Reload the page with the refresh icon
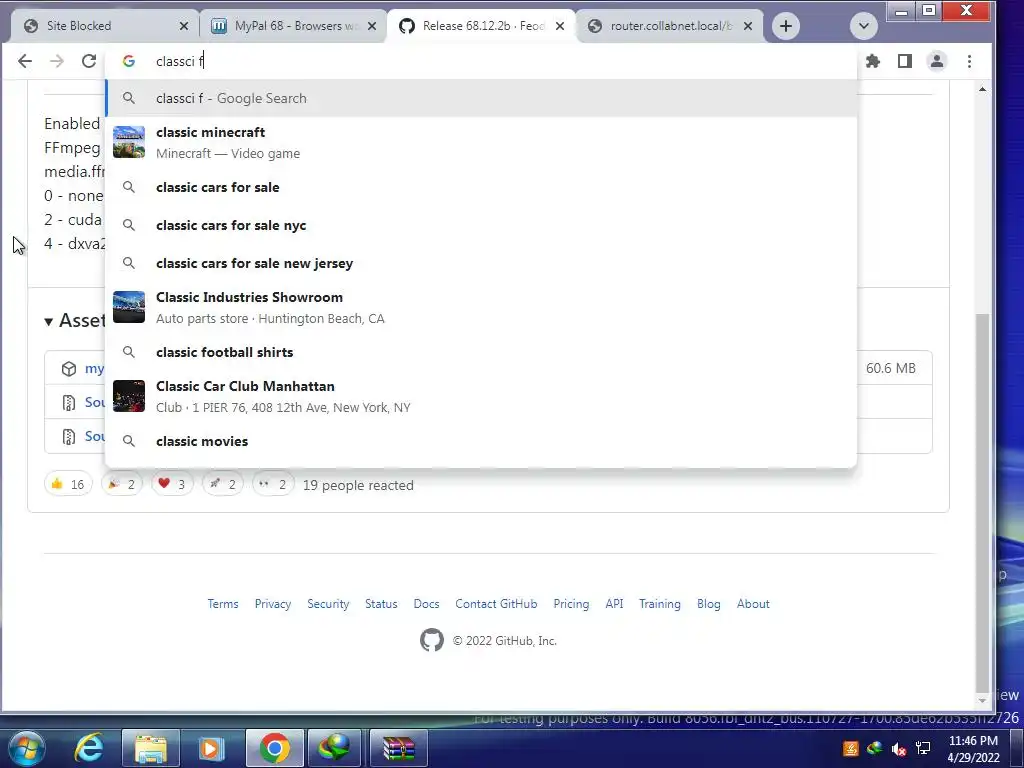This screenshot has width=1024, height=768. [89, 61]
